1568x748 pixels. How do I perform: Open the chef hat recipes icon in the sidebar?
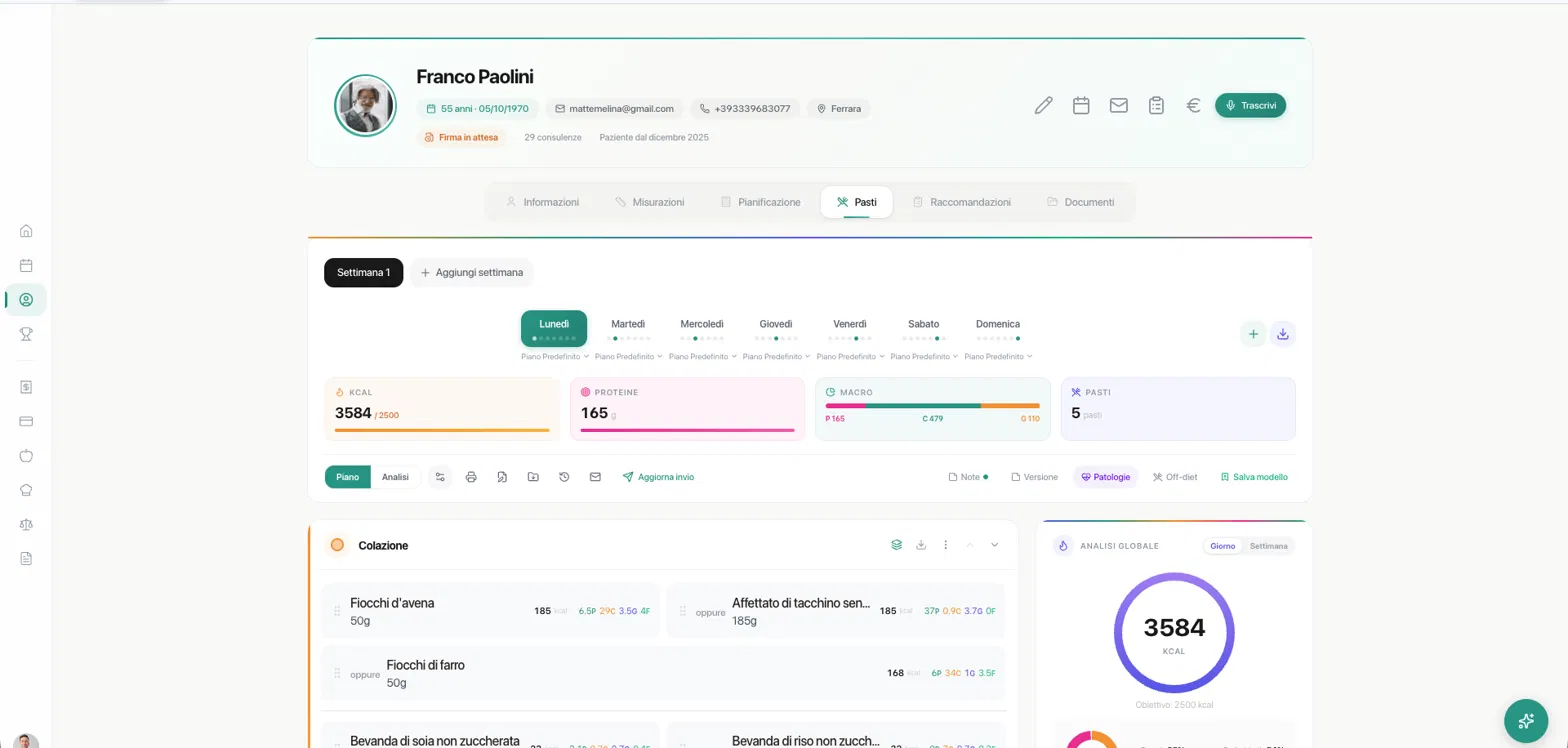[26, 490]
